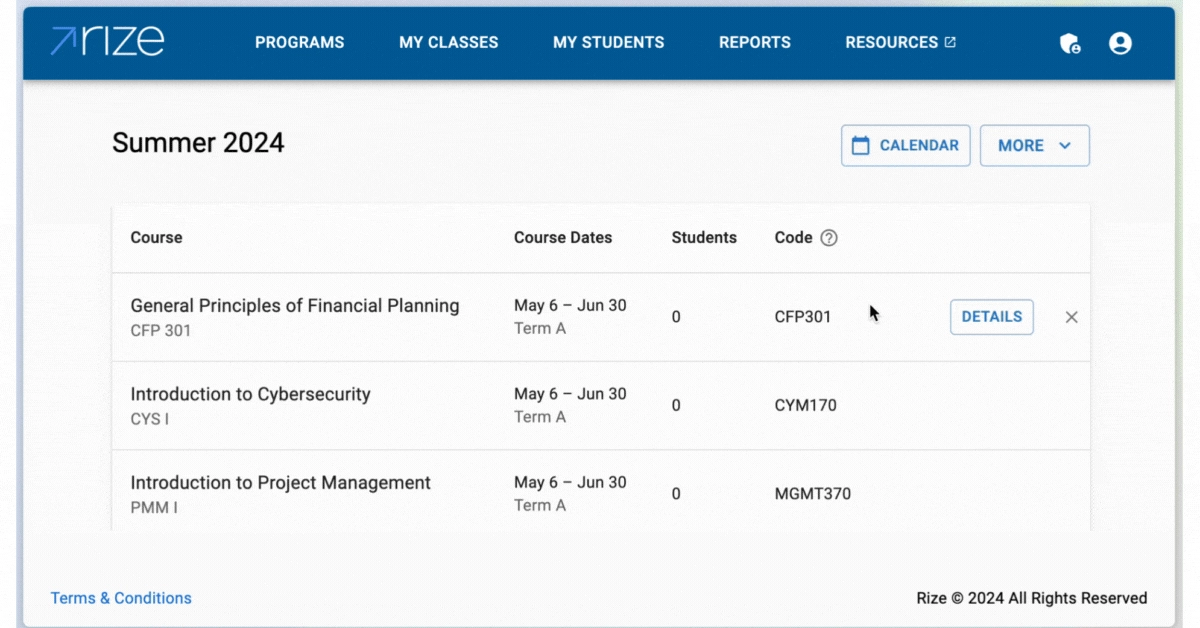Remove the CFP 301 course via X icon

(1071, 317)
